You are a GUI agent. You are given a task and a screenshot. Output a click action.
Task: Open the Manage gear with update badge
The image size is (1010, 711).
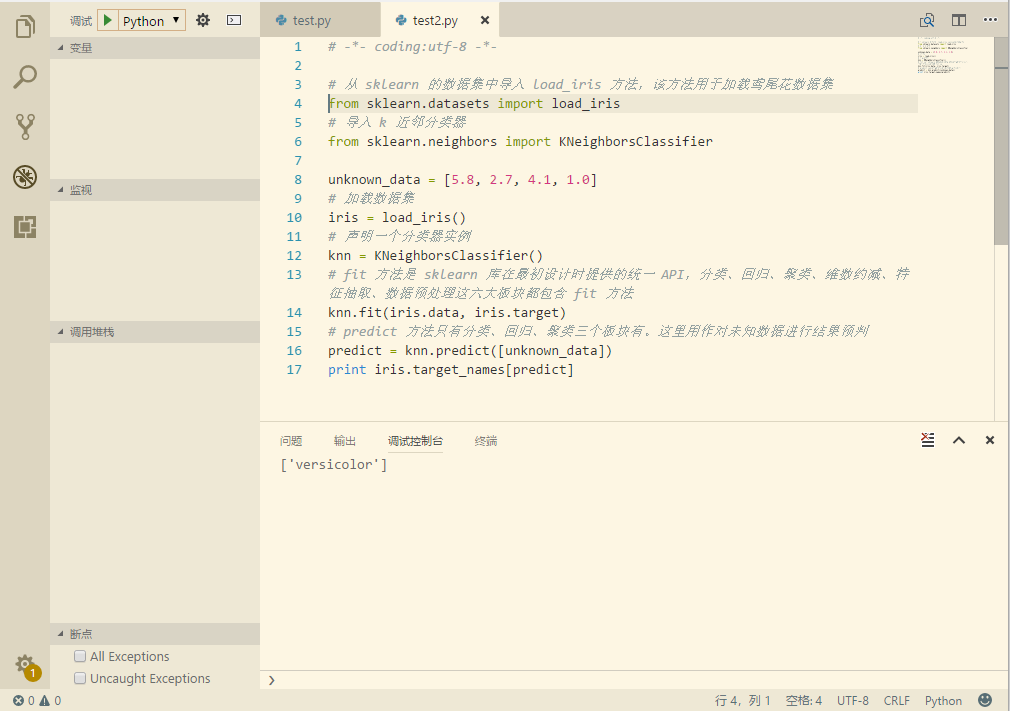coord(26,666)
